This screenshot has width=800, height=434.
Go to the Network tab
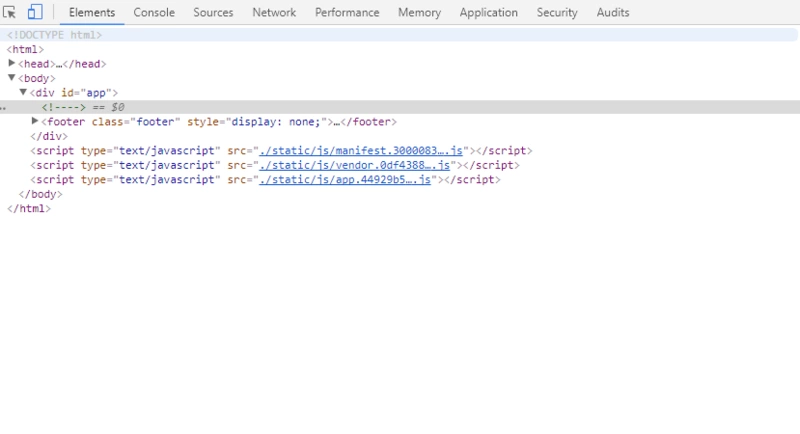[274, 13]
